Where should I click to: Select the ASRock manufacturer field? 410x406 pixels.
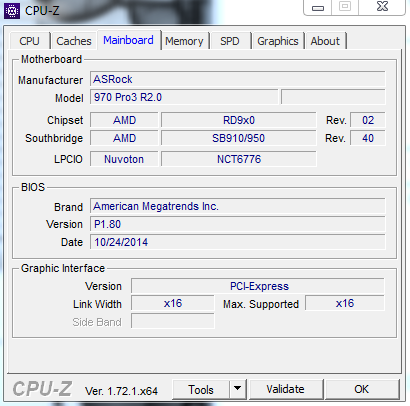point(238,79)
